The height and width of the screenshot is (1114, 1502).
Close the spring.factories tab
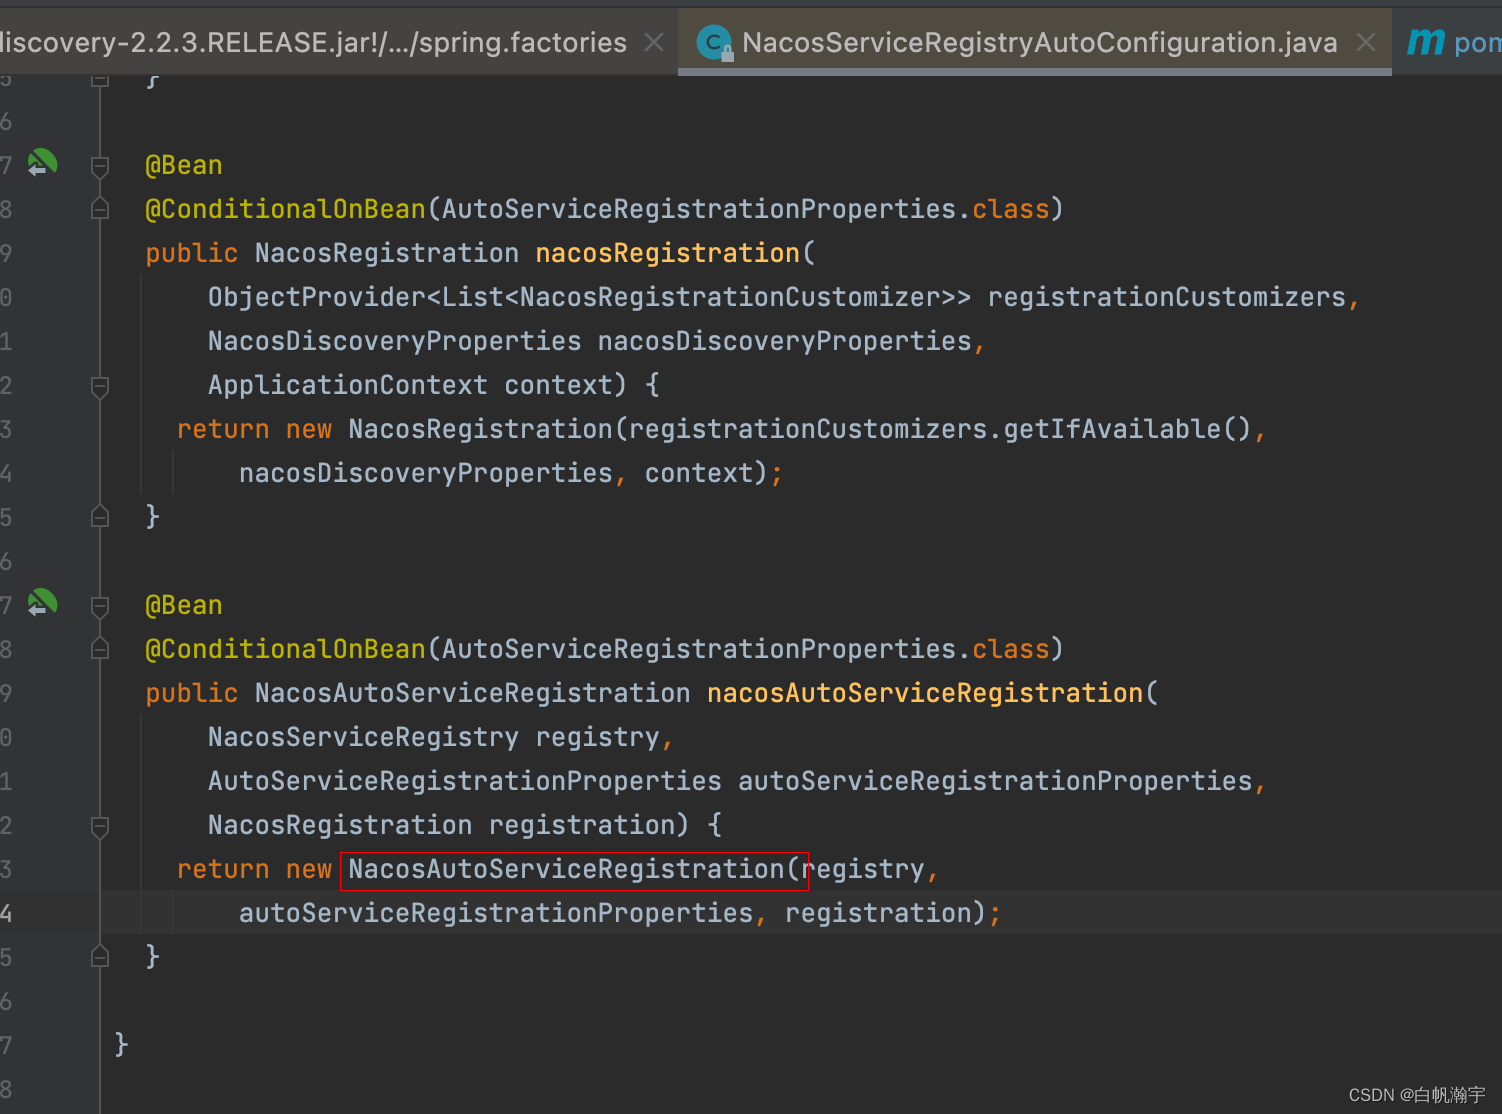coord(654,42)
